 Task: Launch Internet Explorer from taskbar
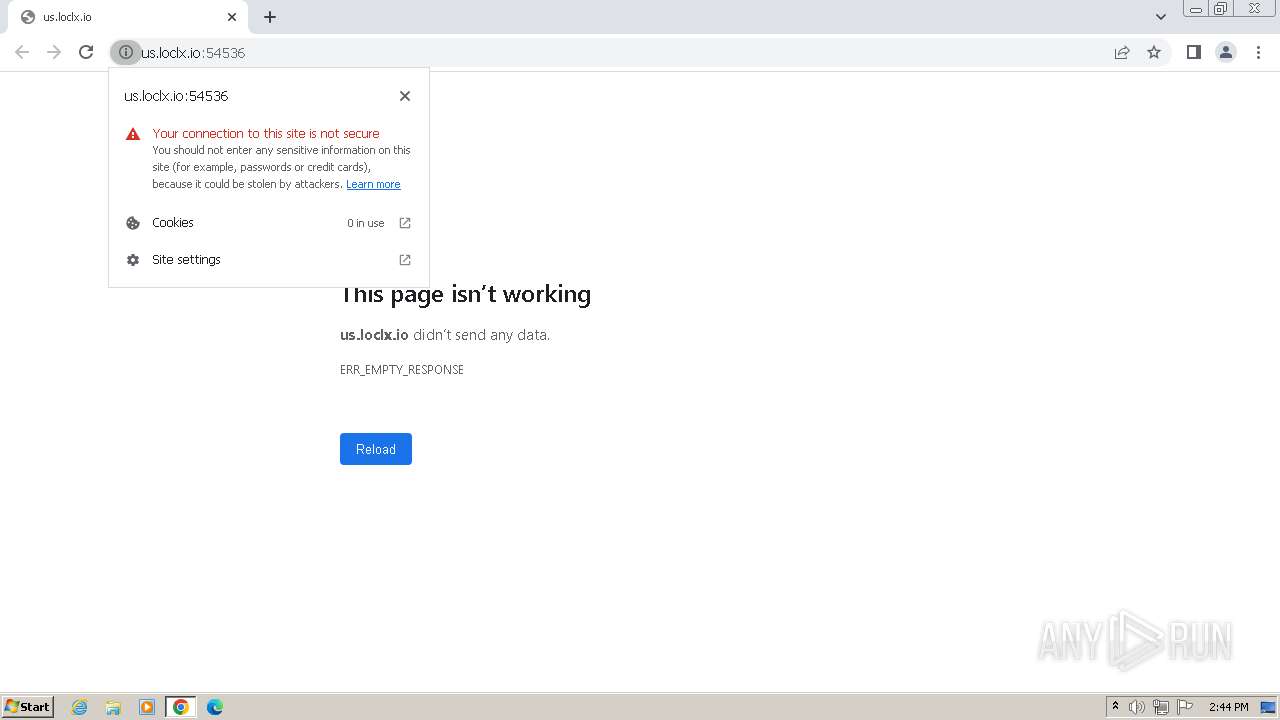tap(80, 707)
